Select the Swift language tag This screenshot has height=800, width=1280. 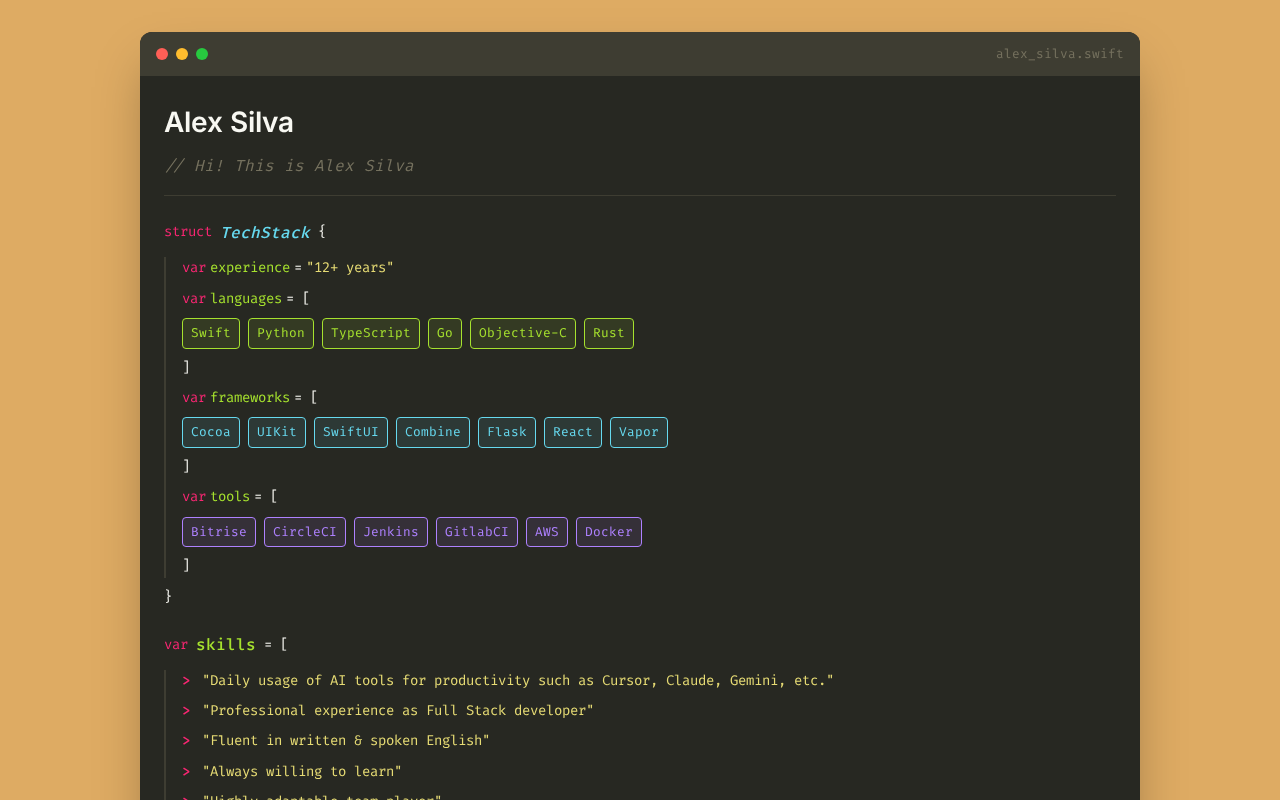(211, 333)
